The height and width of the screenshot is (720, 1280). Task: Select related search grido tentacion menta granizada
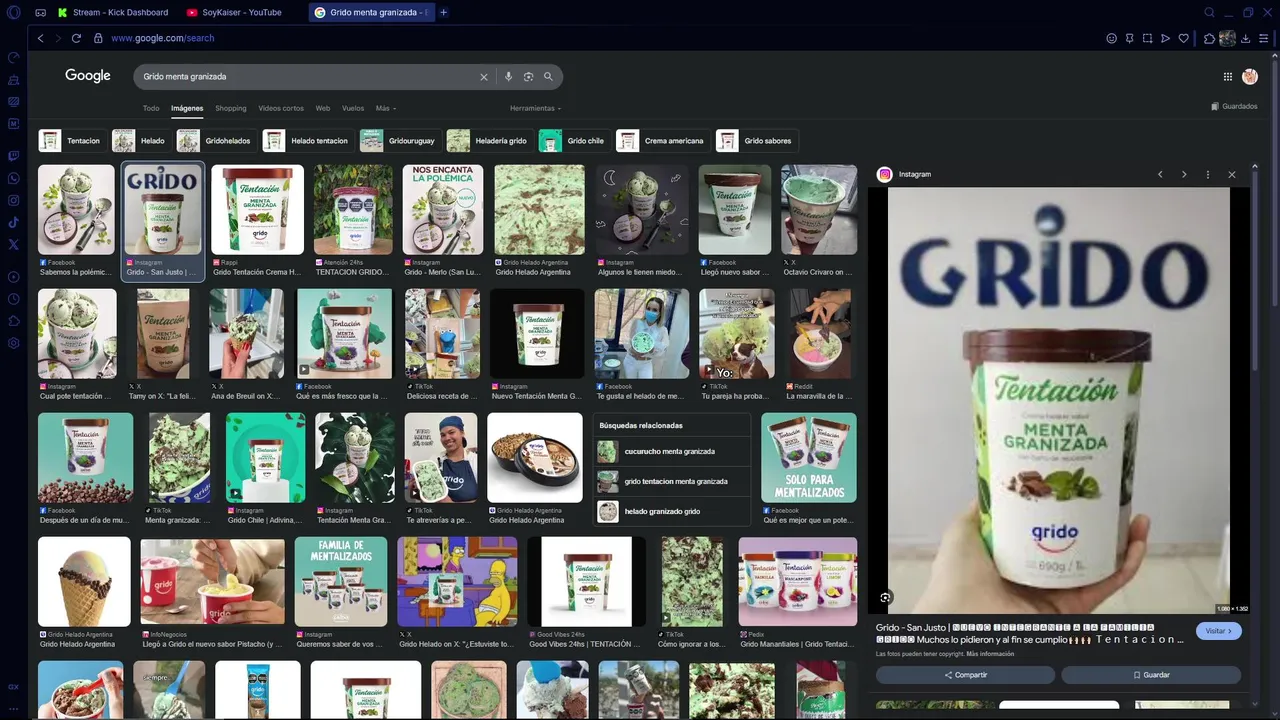(671, 481)
